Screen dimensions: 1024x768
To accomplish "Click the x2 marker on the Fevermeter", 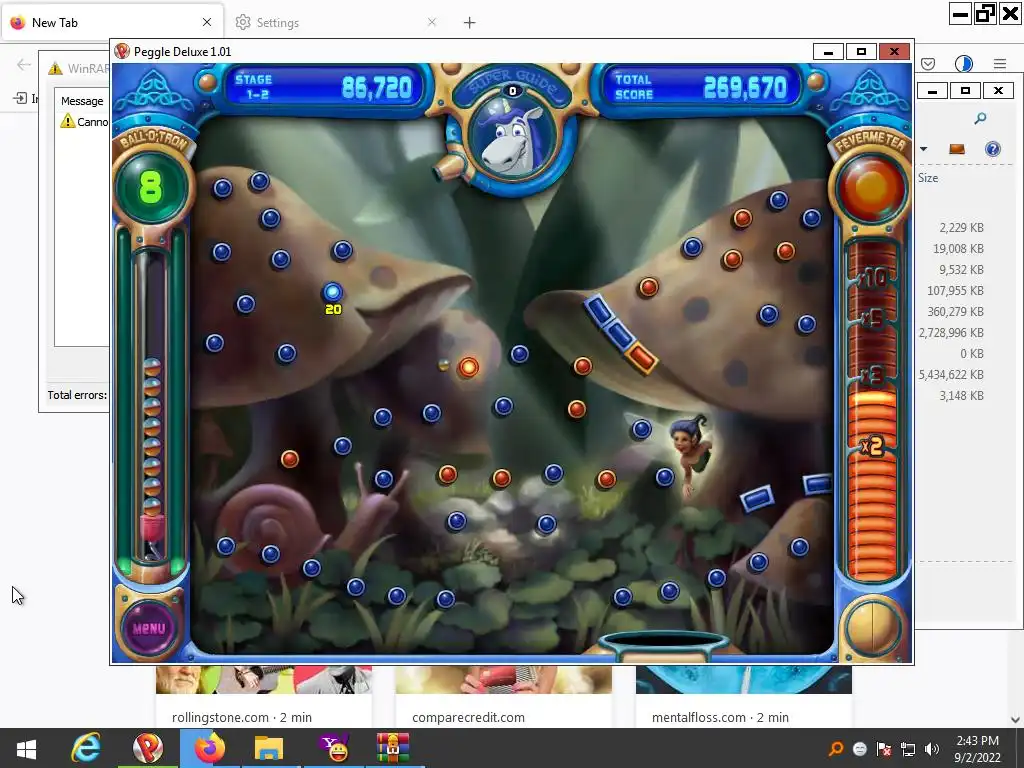I will point(872,447).
